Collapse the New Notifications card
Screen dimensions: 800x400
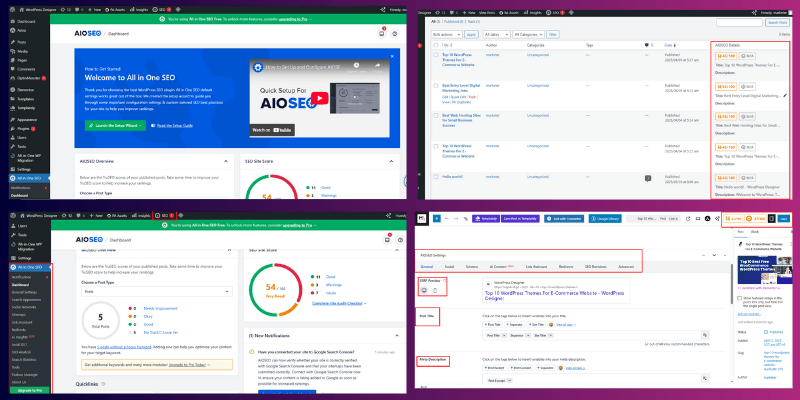[x=396, y=335]
